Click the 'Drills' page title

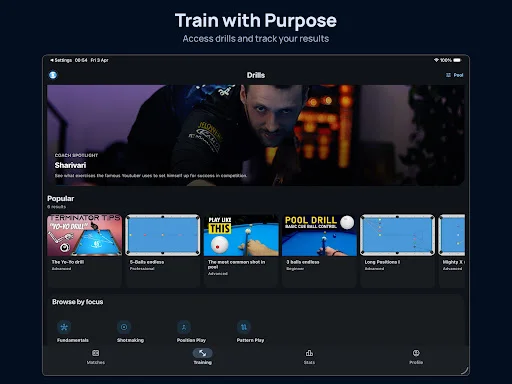(256, 75)
